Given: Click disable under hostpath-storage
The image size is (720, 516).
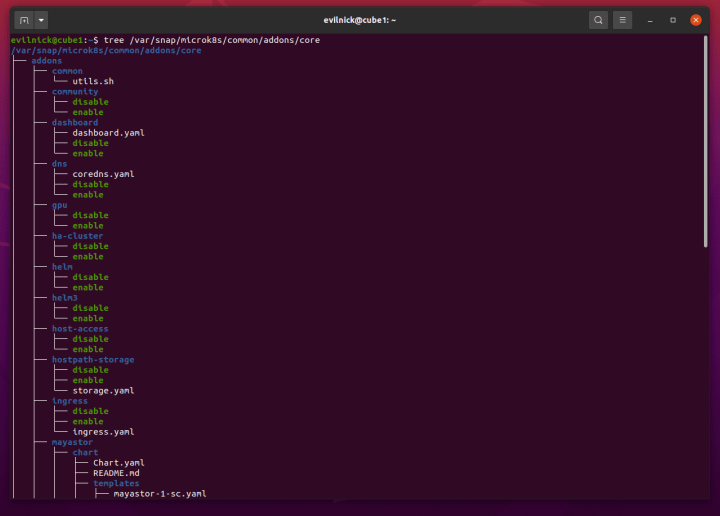Looking at the screenshot, I should (90, 370).
